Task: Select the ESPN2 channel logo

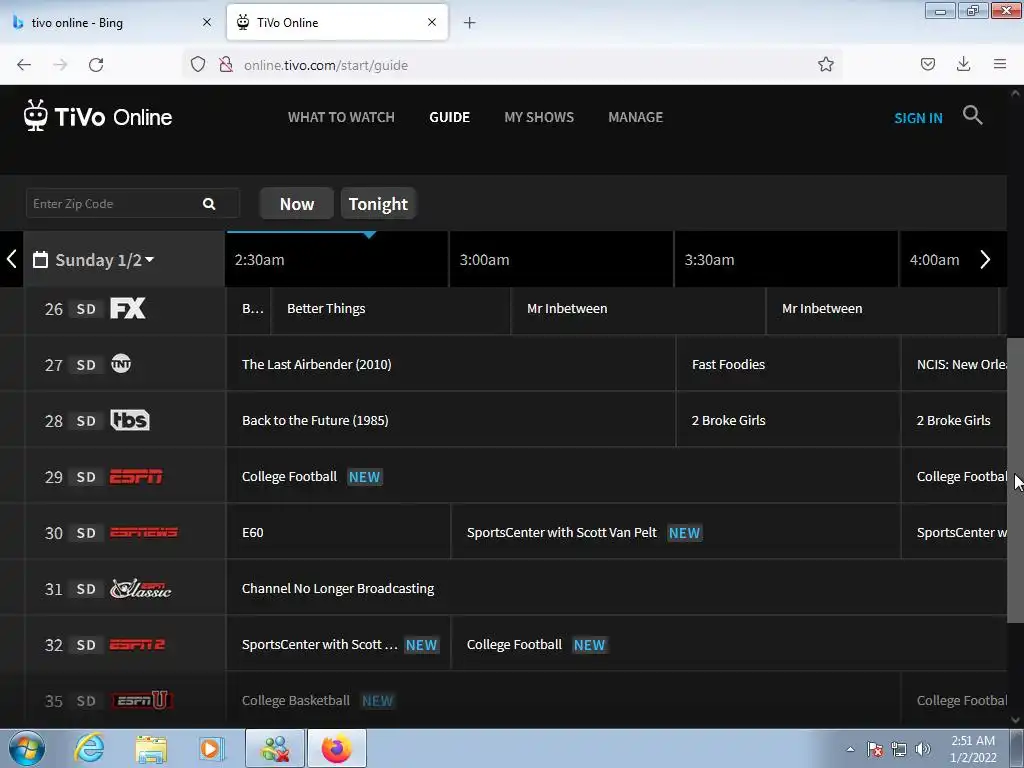Action: [x=137, y=645]
